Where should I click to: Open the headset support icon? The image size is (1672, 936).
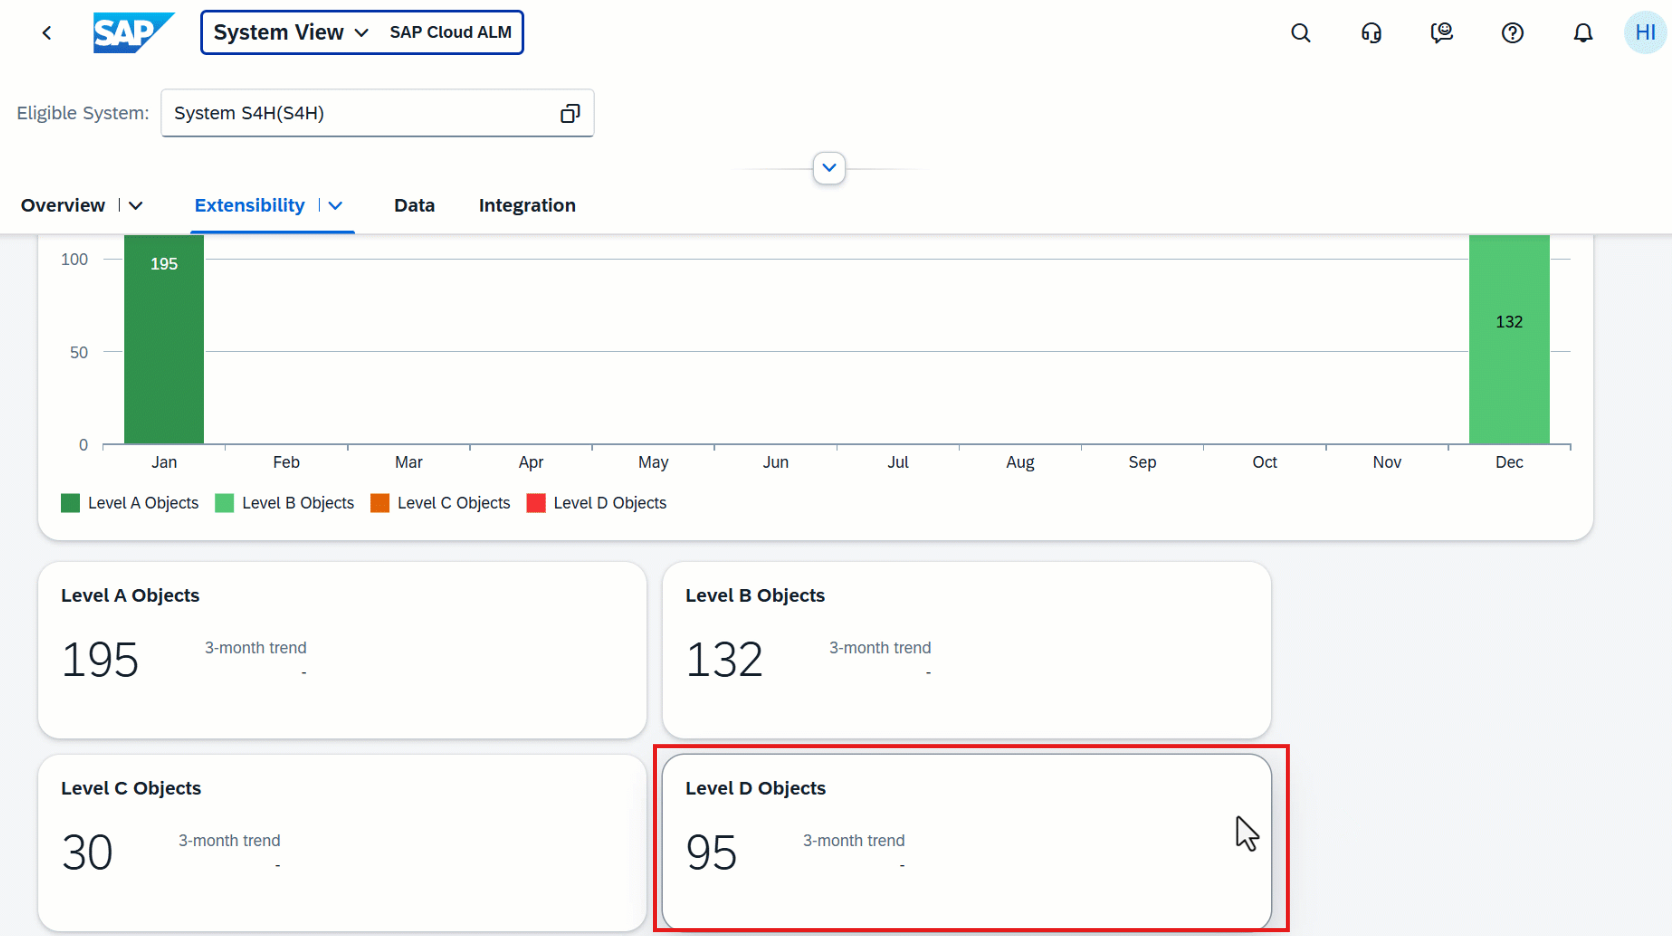point(1371,33)
